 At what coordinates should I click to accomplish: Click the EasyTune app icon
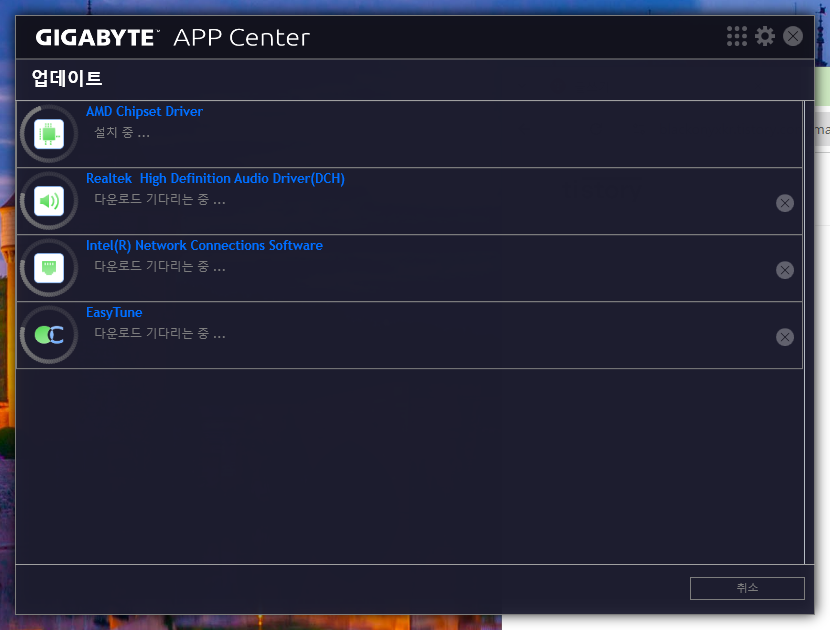point(49,335)
